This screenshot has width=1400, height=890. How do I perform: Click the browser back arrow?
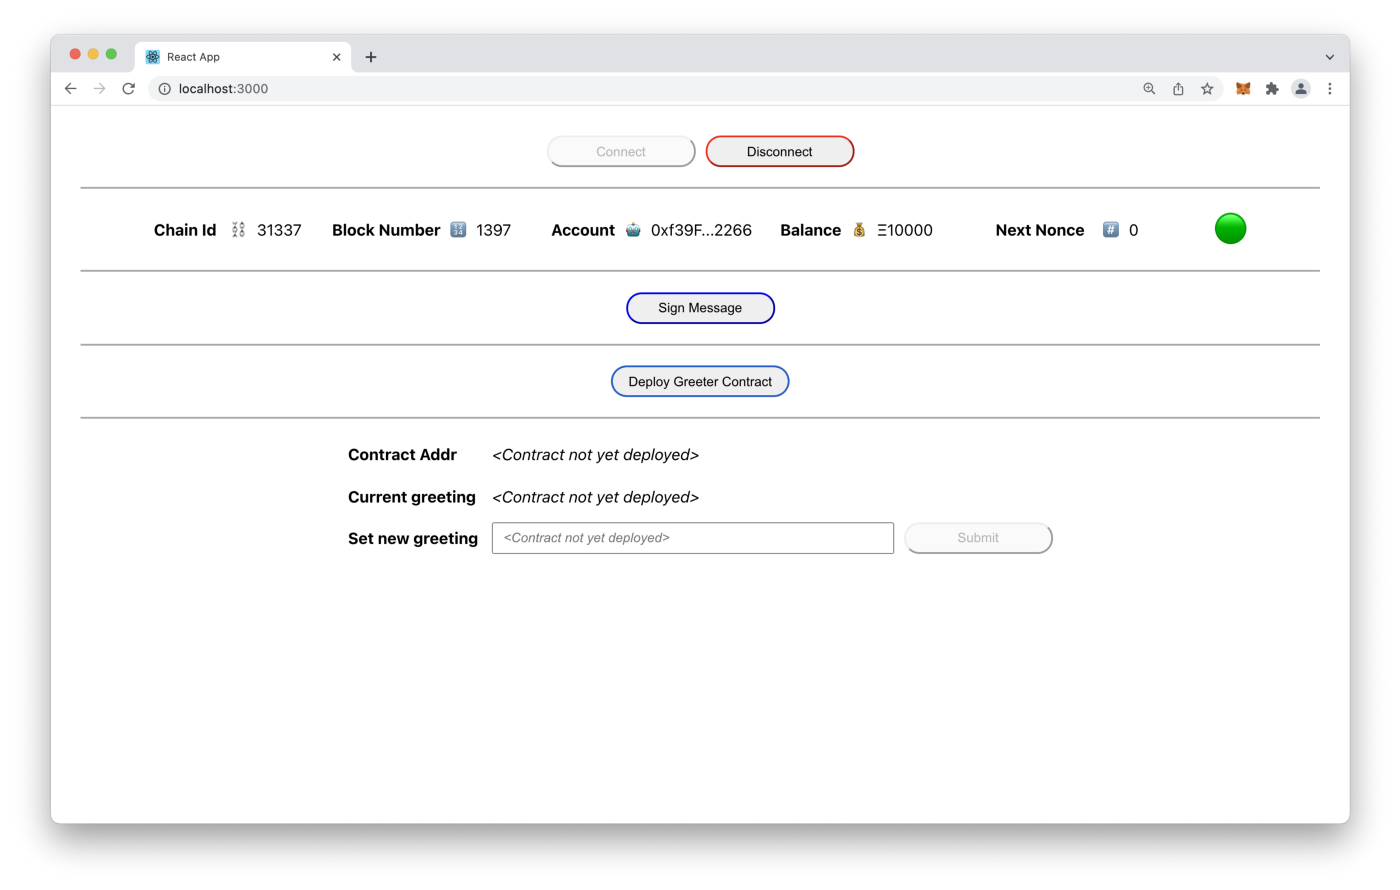click(x=70, y=89)
